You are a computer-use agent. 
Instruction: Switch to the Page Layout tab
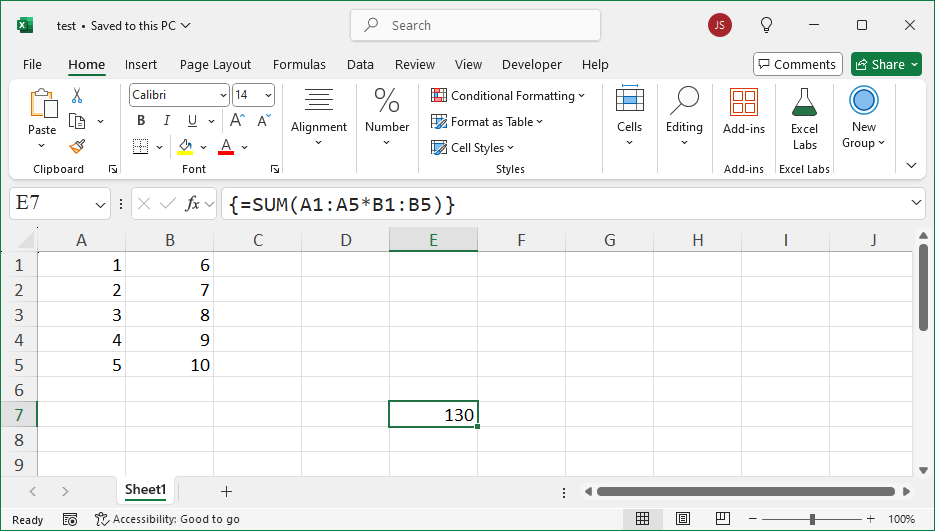(x=215, y=64)
